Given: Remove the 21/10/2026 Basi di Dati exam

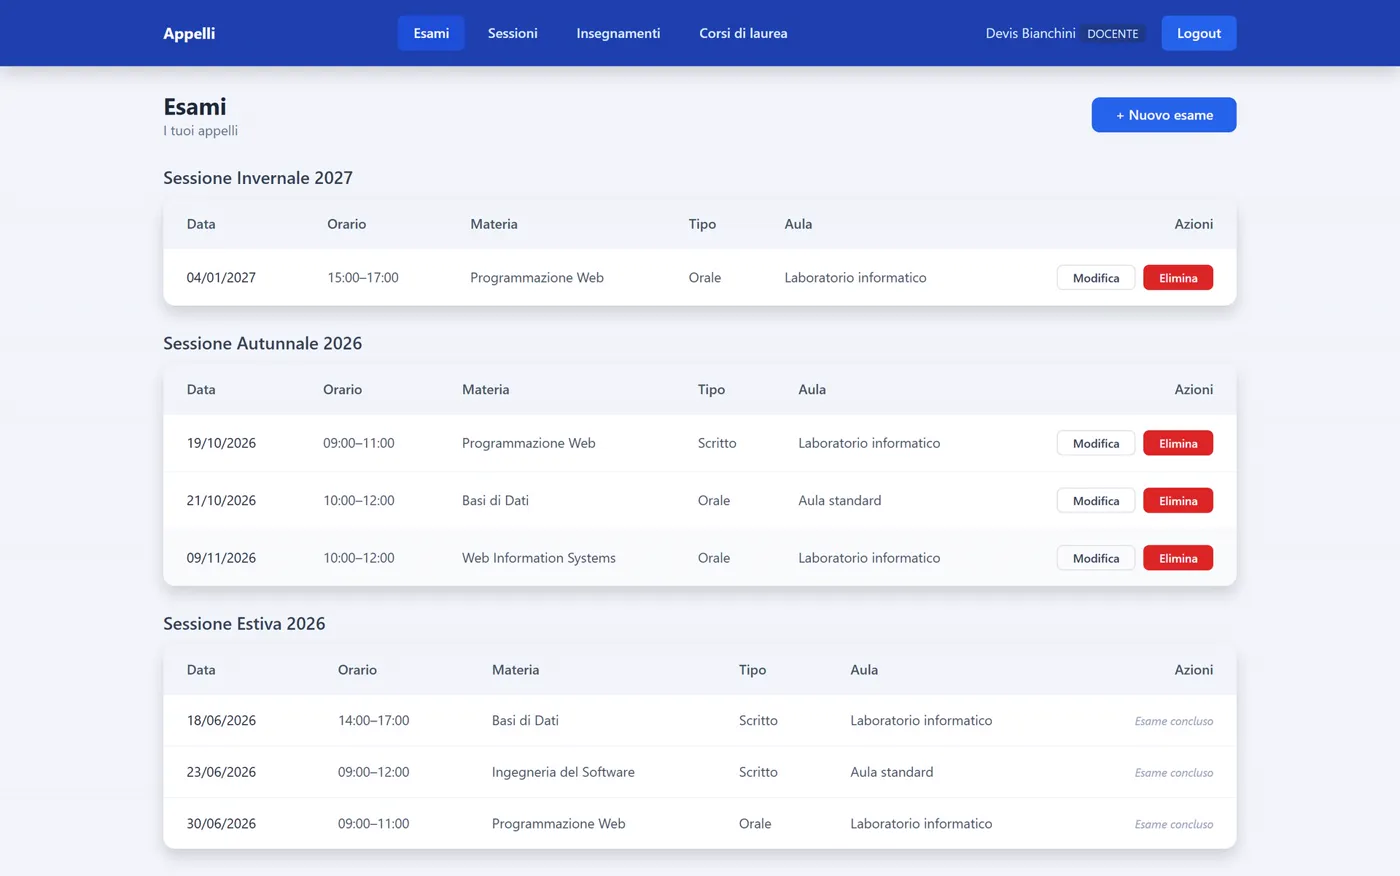Looking at the screenshot, I should [1178, 501].
